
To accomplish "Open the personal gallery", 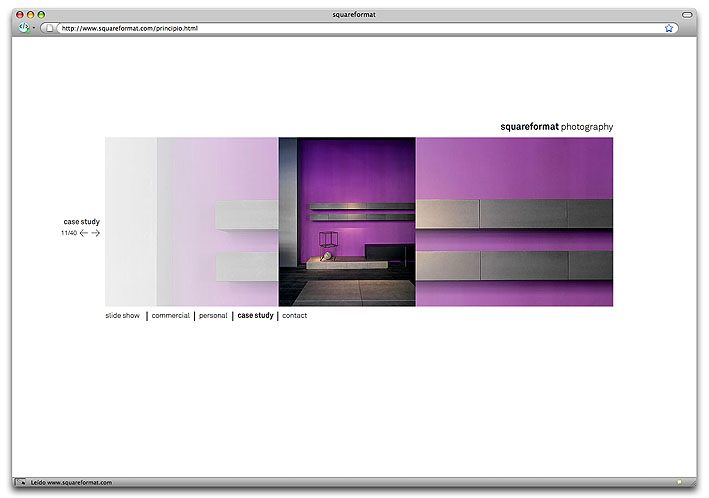I will pyautogui.click(x=213, y=315).
